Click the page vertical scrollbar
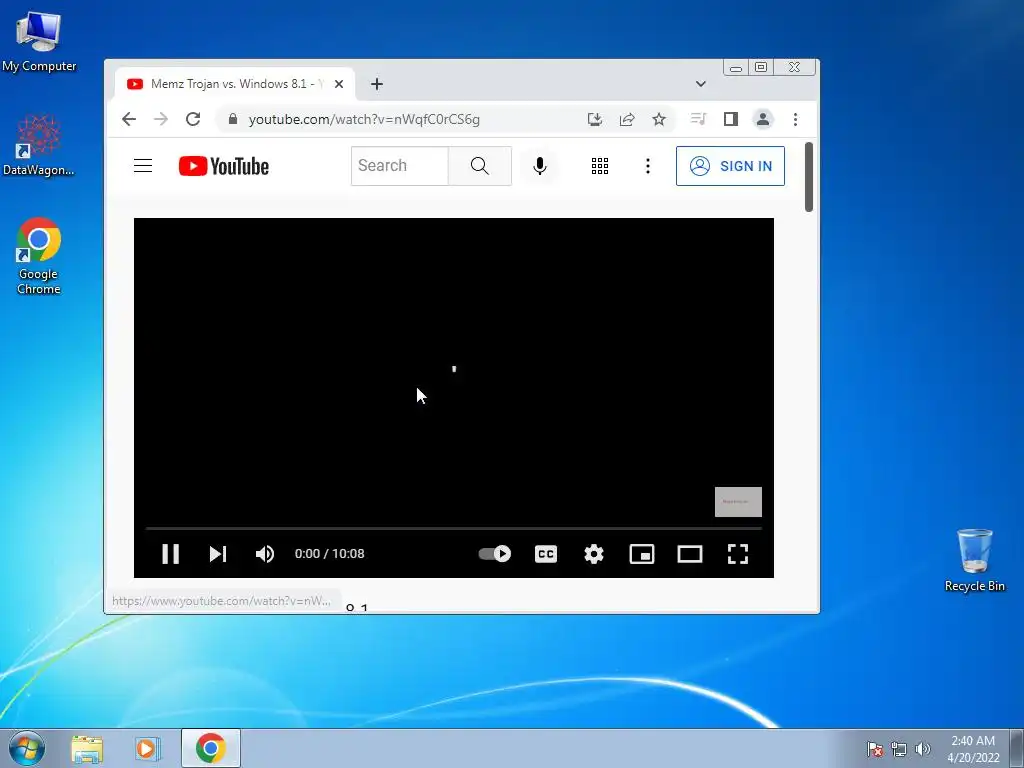This screenshot has height=768, width=1024. (808, 176)
